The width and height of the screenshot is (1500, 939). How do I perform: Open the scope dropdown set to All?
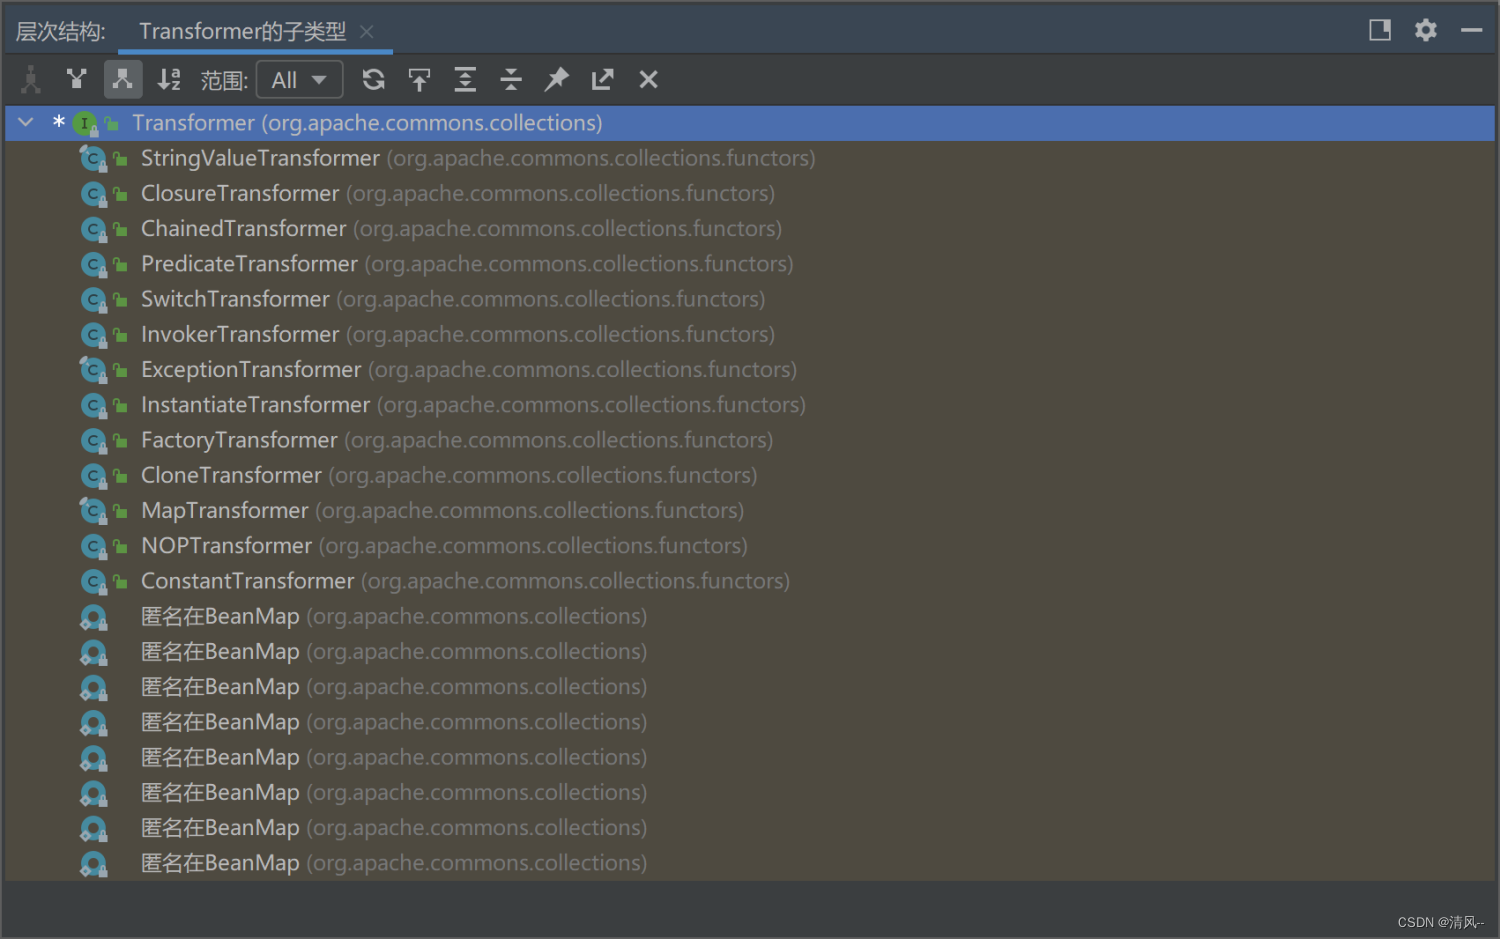pos(300,80)
